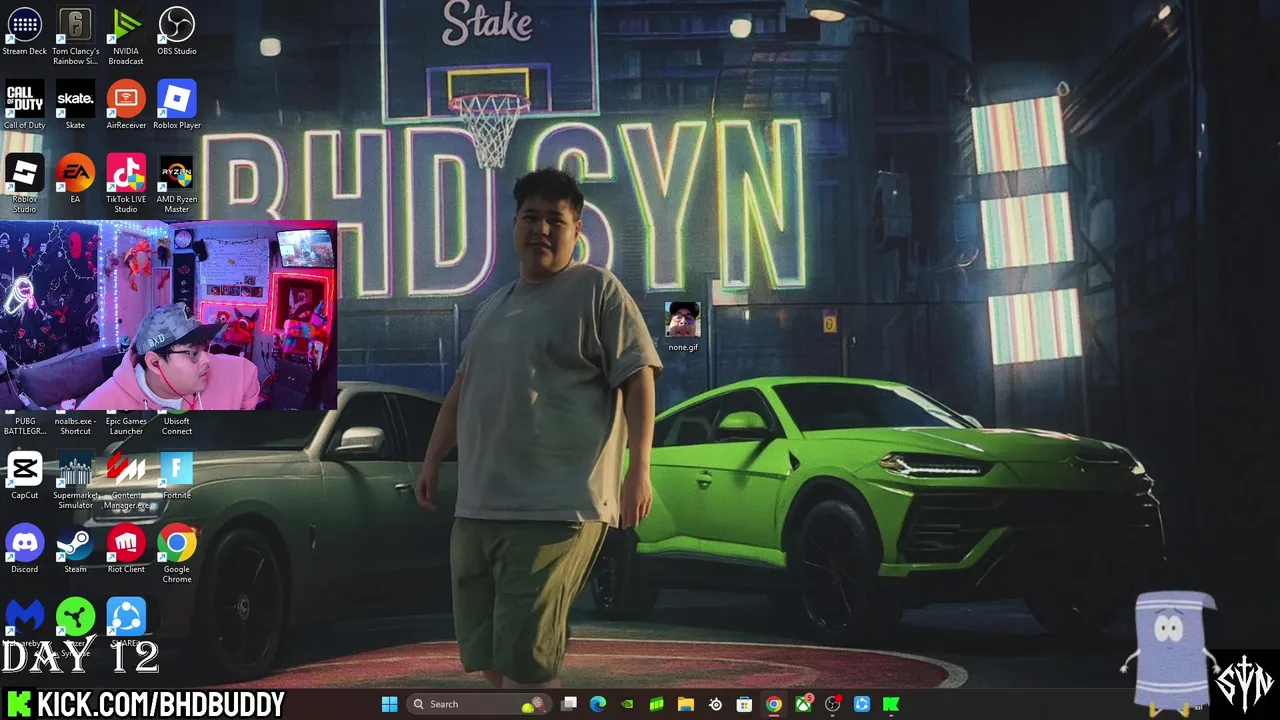This screenshot has width=1280, height=720.
Task: Select the Supermarket Simulator shortcut
Action: point(75,480)
